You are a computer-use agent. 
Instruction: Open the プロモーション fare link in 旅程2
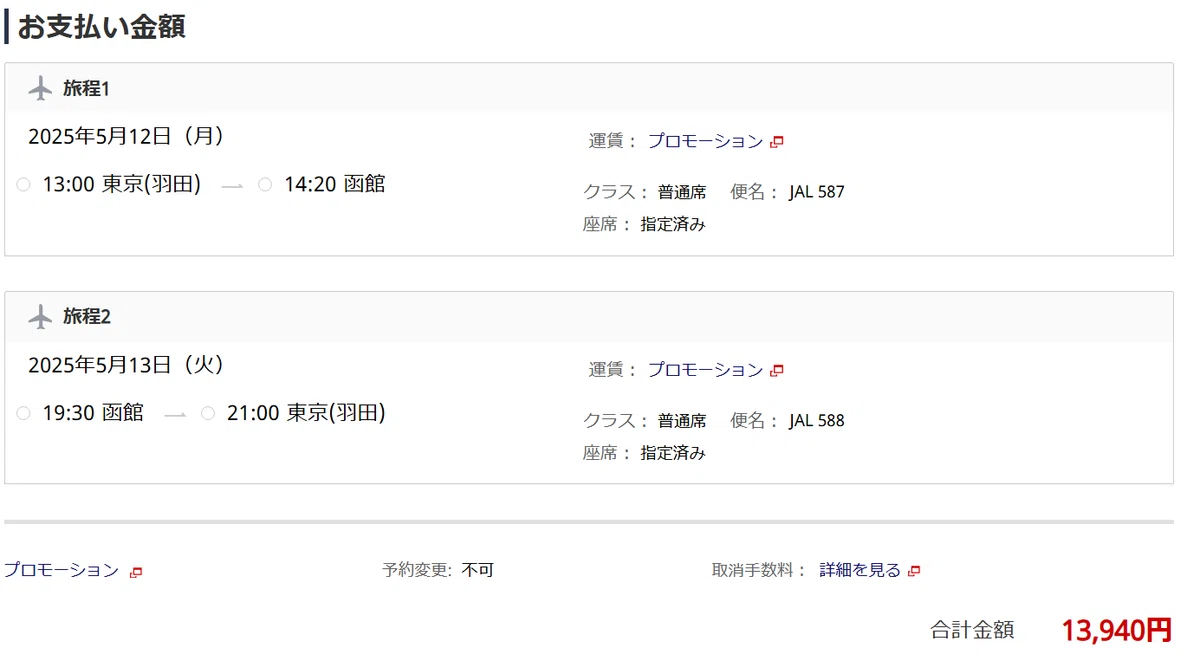pos(705,370)
